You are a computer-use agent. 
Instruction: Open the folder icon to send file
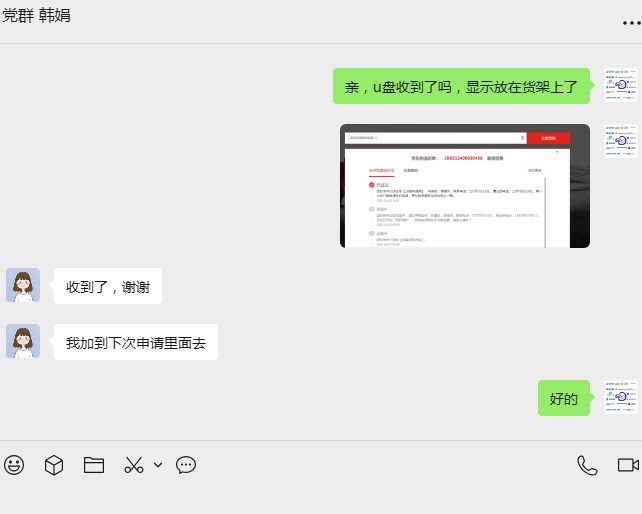(x=94, y=465)
